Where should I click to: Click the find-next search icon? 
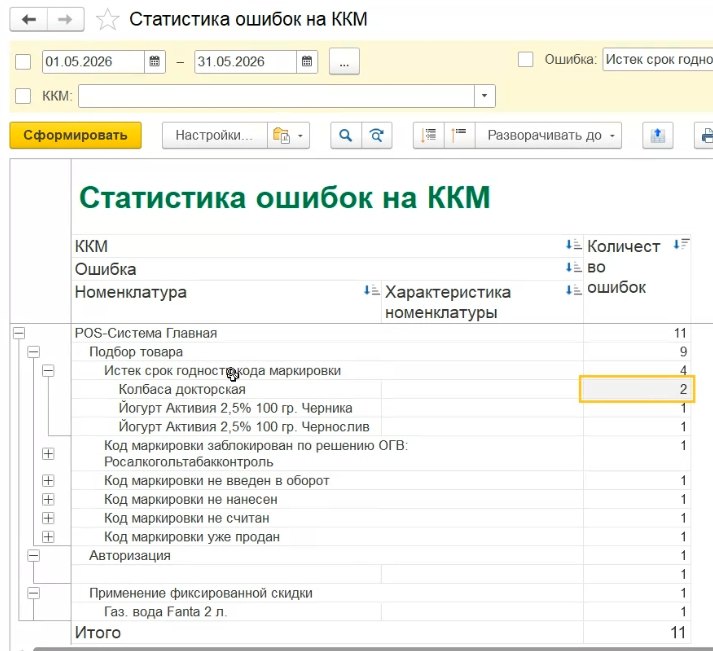(377, 135)
